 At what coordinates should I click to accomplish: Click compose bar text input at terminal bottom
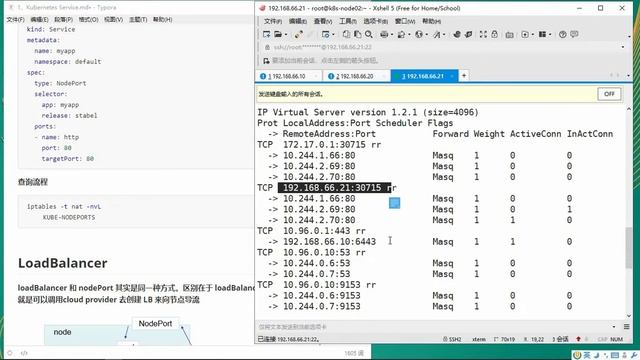pos(433,327)
